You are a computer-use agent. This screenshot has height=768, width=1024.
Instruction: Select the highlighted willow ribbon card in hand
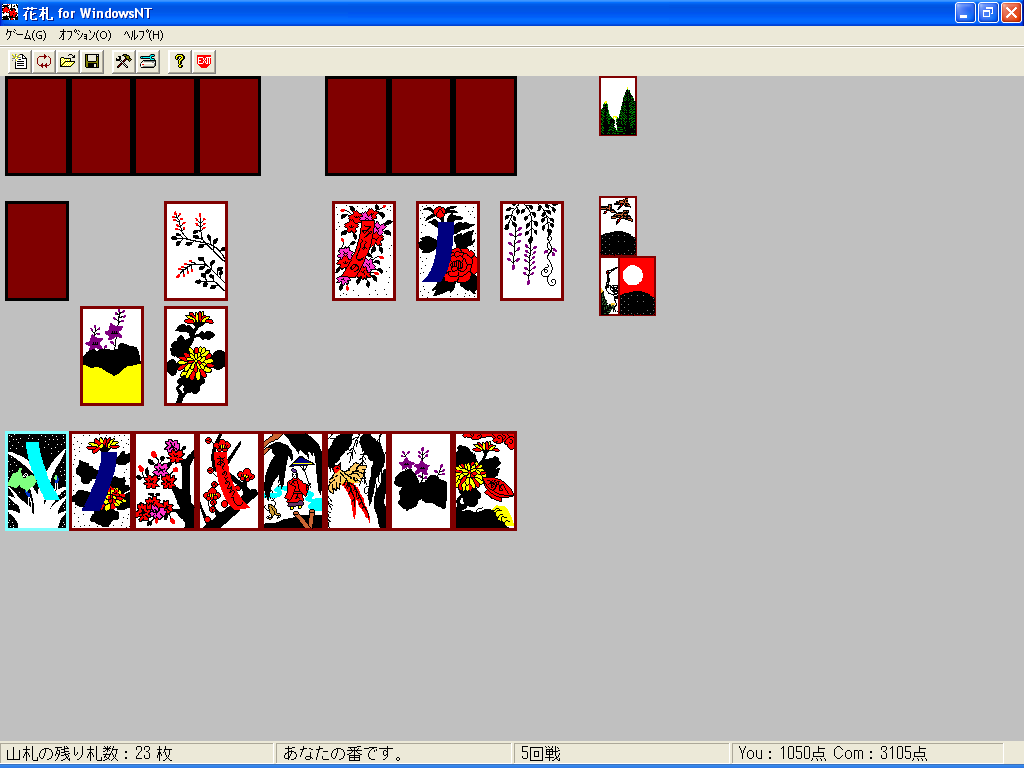coord(37,481)
